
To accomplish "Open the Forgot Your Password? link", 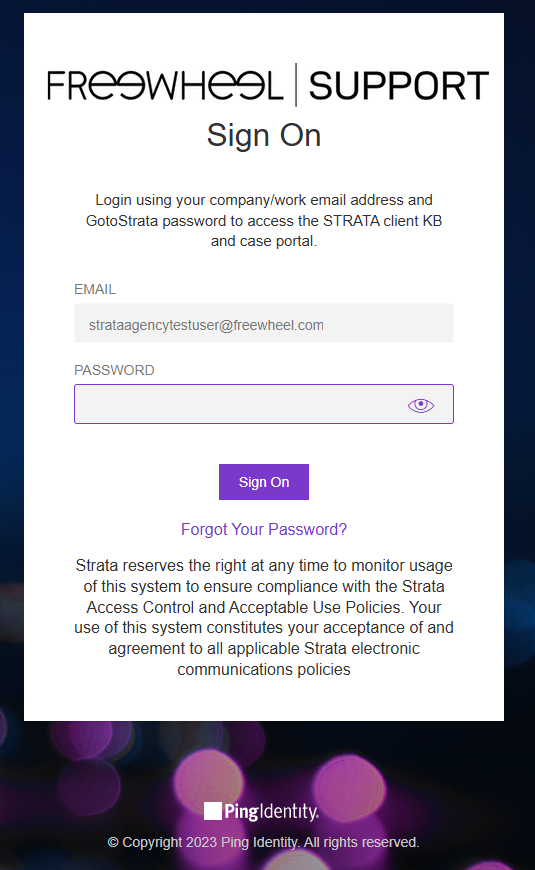I will pos(264,529).
